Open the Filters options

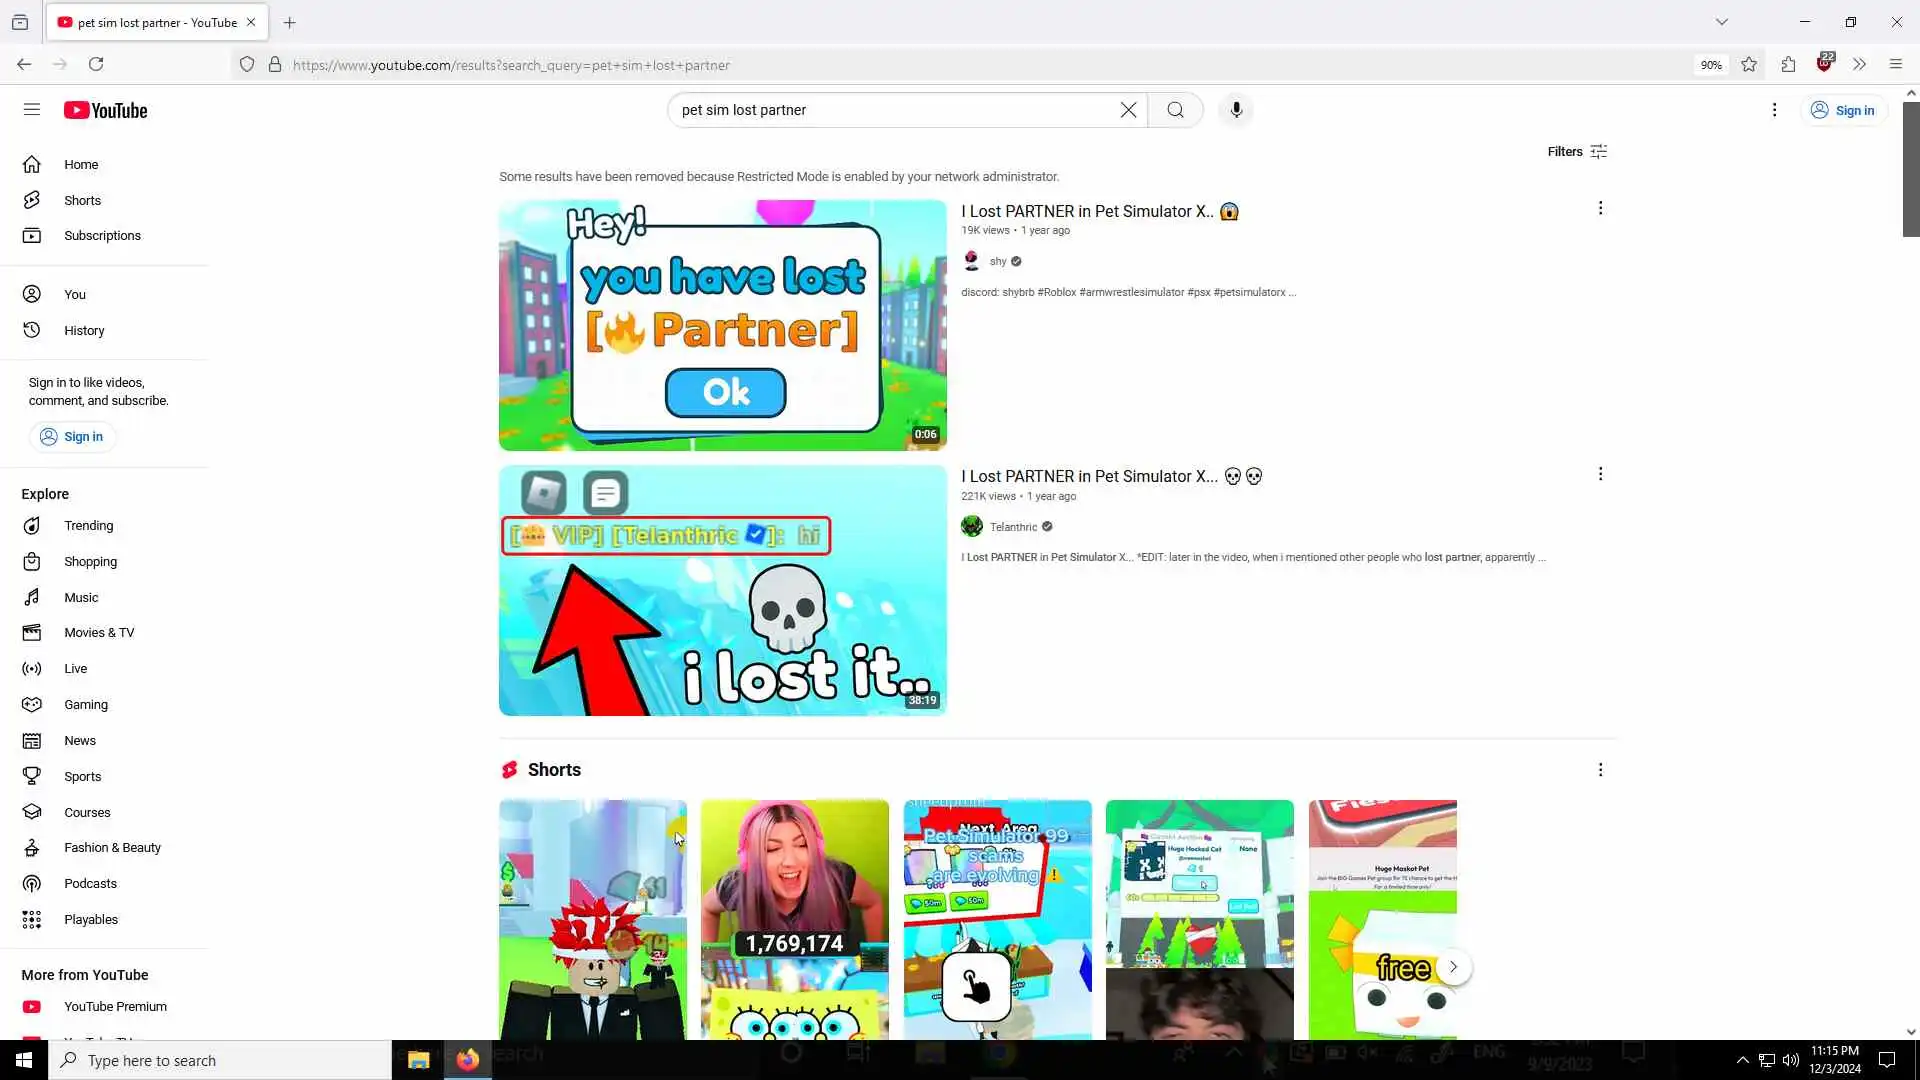[1577, 152]
